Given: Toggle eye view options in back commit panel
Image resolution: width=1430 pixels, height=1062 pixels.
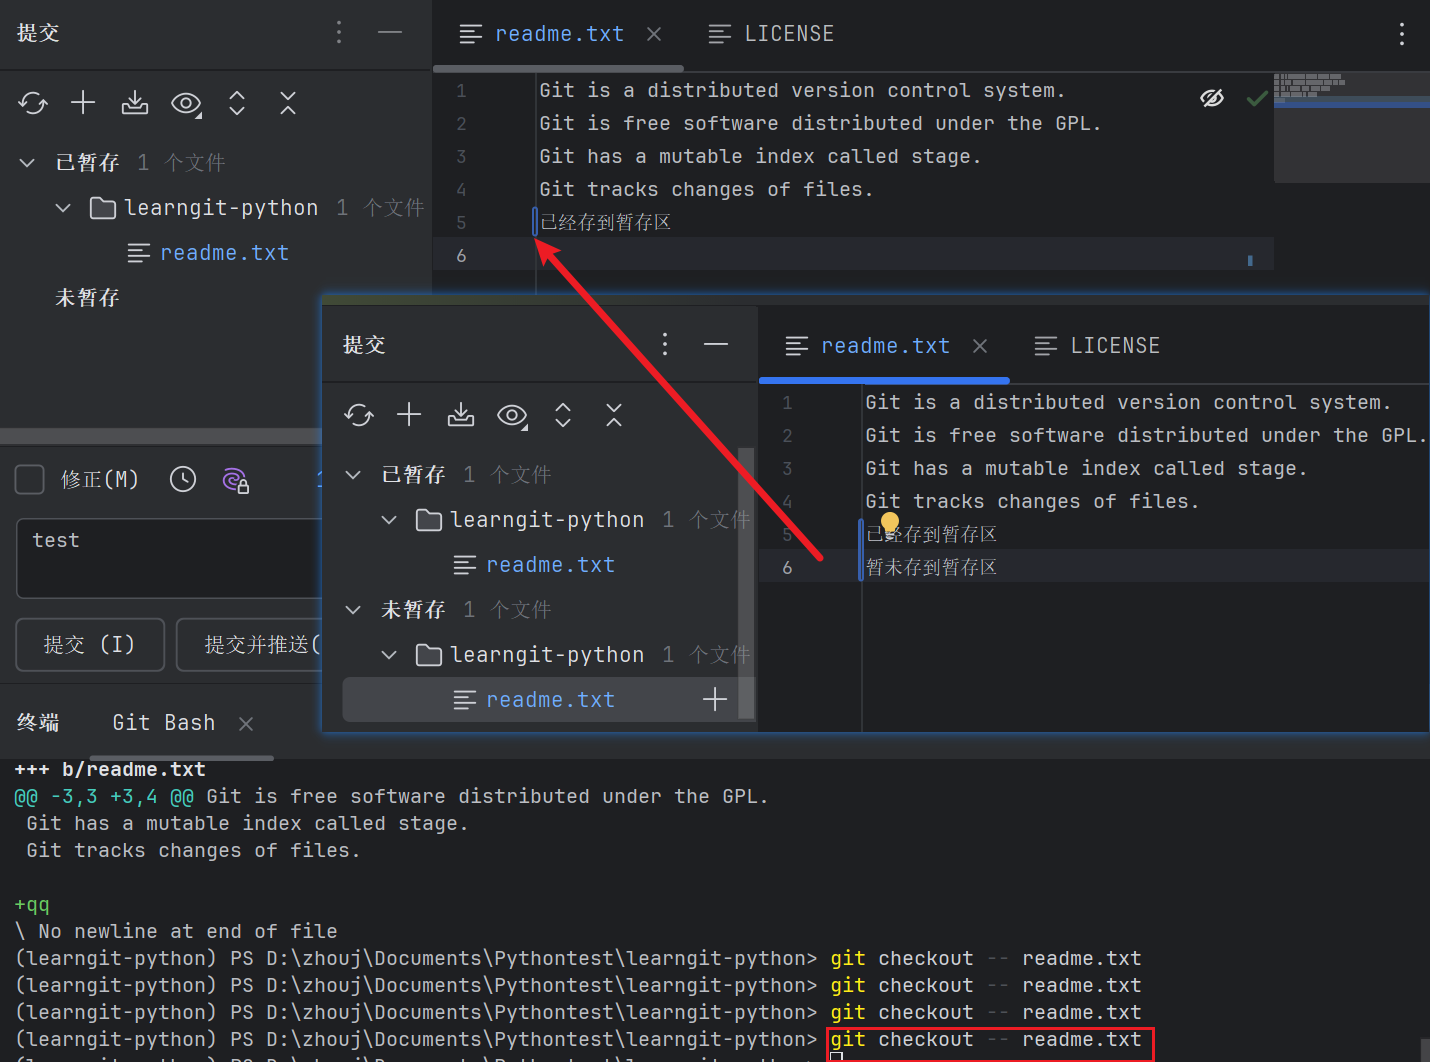Looking at the screenshot, I should coord(186,103).
